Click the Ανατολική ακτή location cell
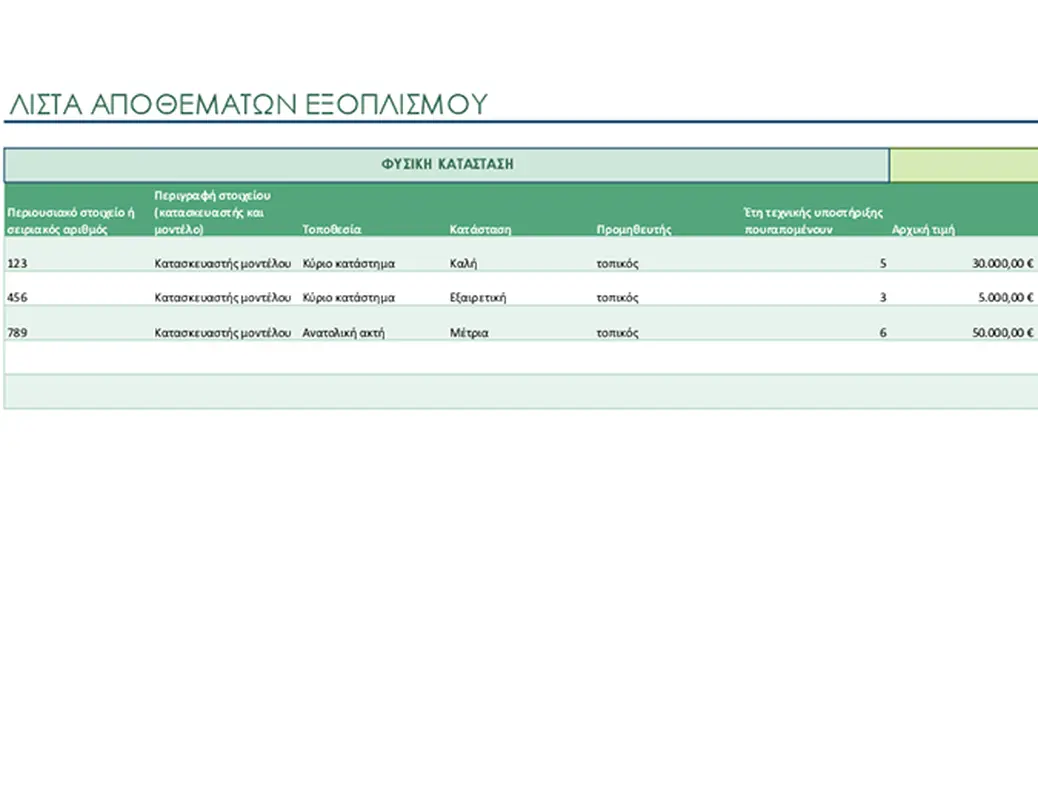Viewport: 1038px width, 800px height. point(344,333)
